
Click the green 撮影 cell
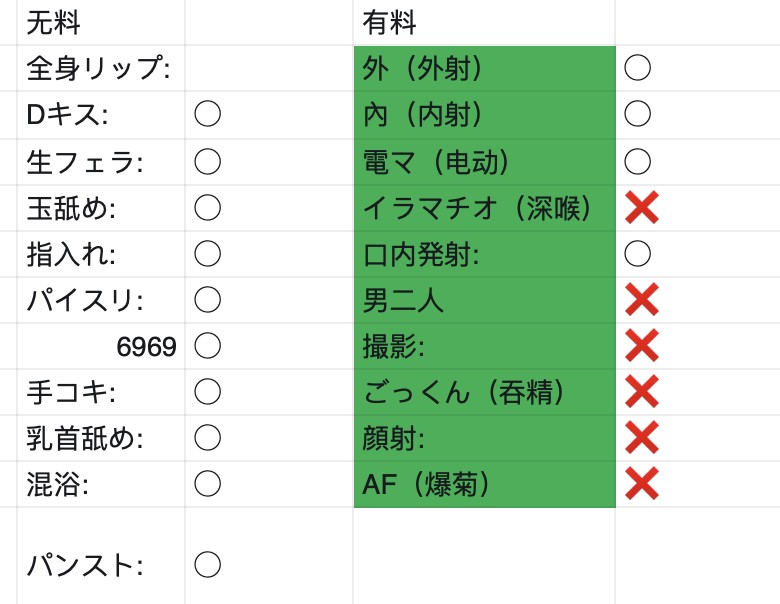point(485,346)
